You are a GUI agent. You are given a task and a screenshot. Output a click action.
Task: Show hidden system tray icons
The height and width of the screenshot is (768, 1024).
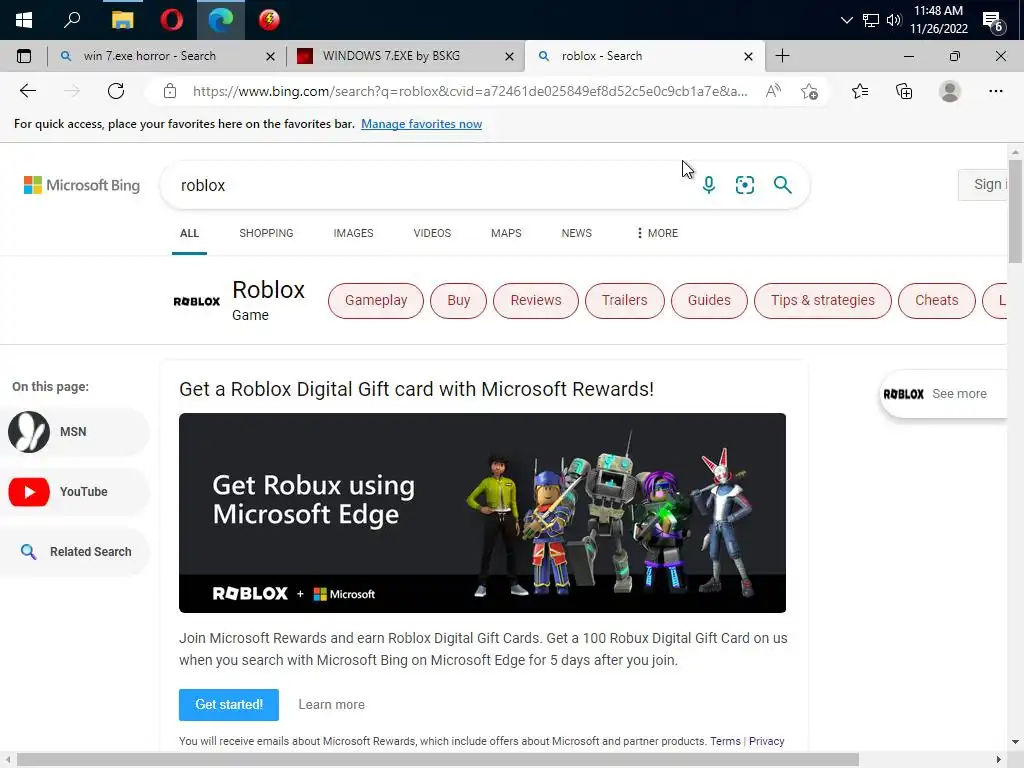[846, 20]
